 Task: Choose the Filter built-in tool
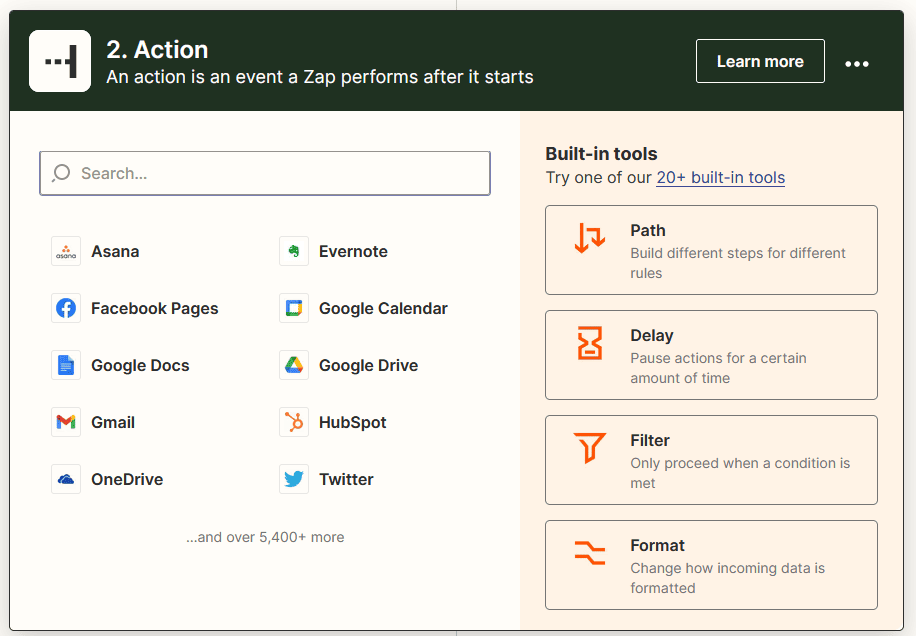point(711,460)
